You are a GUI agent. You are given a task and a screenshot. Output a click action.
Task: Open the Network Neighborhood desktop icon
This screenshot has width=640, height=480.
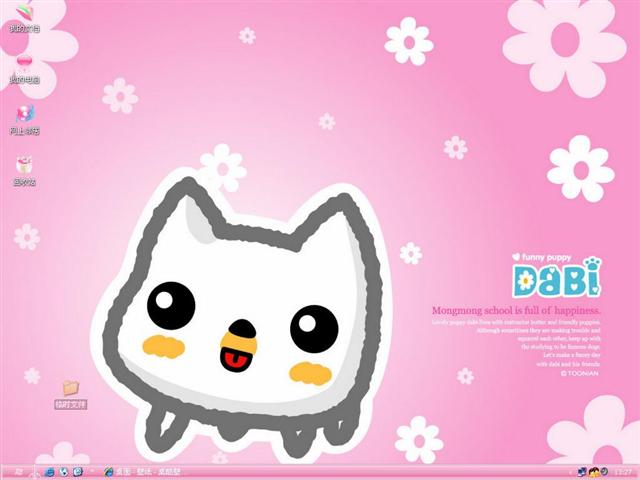pos(24,120)
